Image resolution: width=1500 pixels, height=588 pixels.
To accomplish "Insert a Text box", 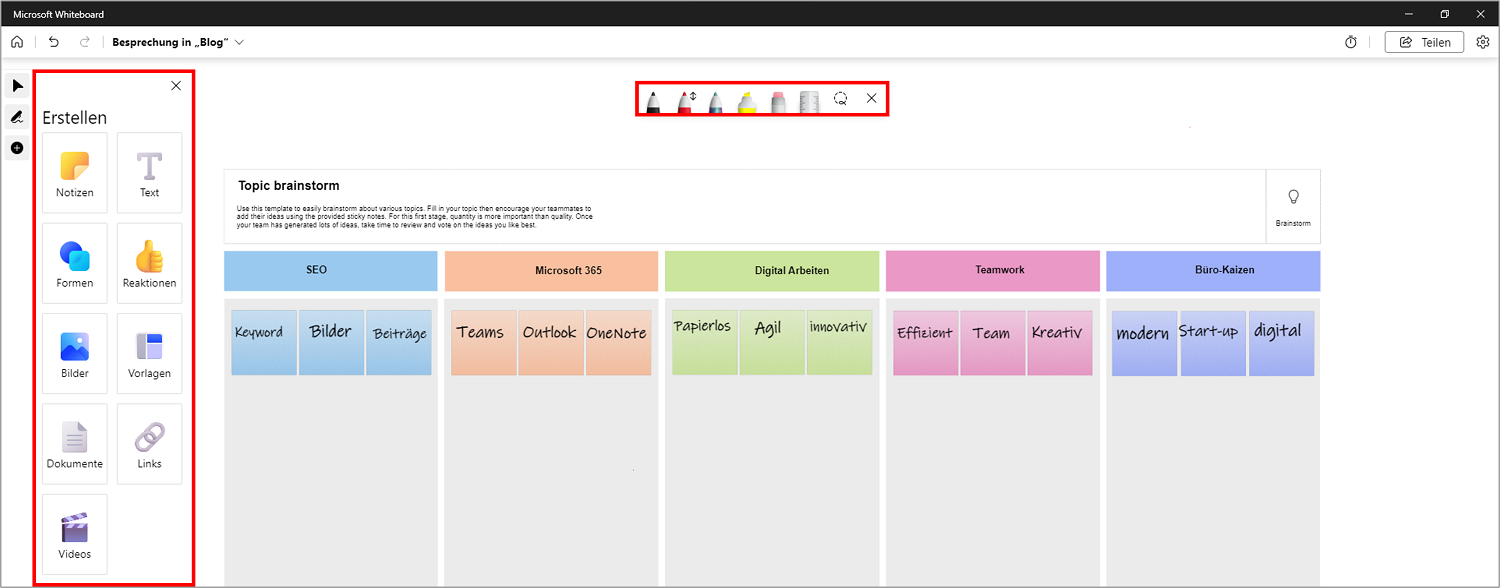I will coord(149,173).
